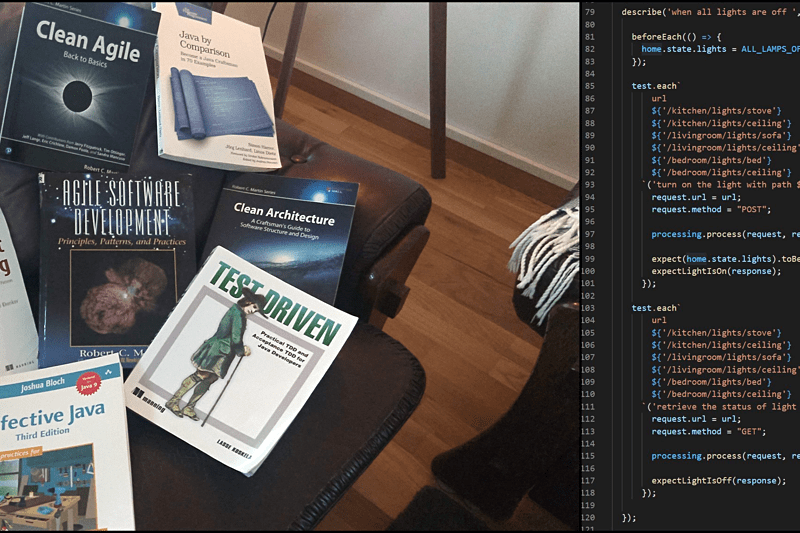Viewport: 800px width, 533px height.
Task: Click the request.method = "POST"; line
Action: click(711, 209)
